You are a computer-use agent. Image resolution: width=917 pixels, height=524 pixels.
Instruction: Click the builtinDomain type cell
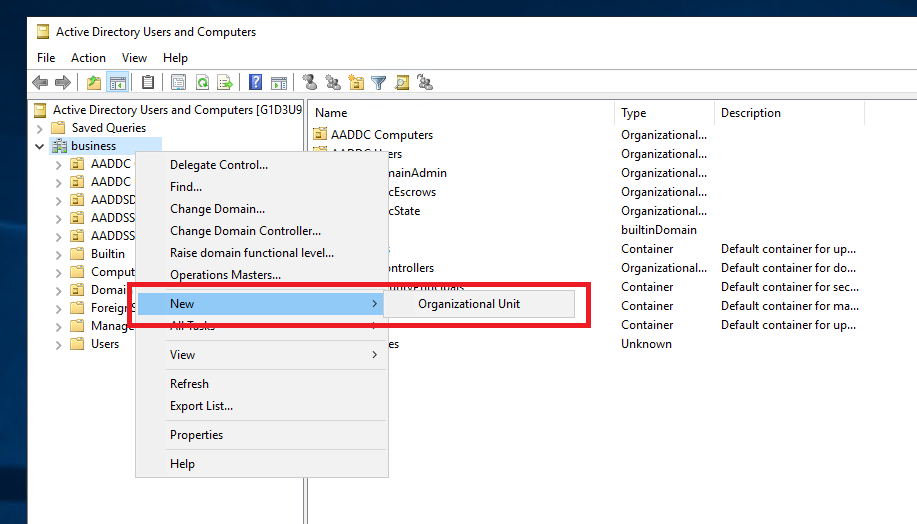click(x=659, y=230)
